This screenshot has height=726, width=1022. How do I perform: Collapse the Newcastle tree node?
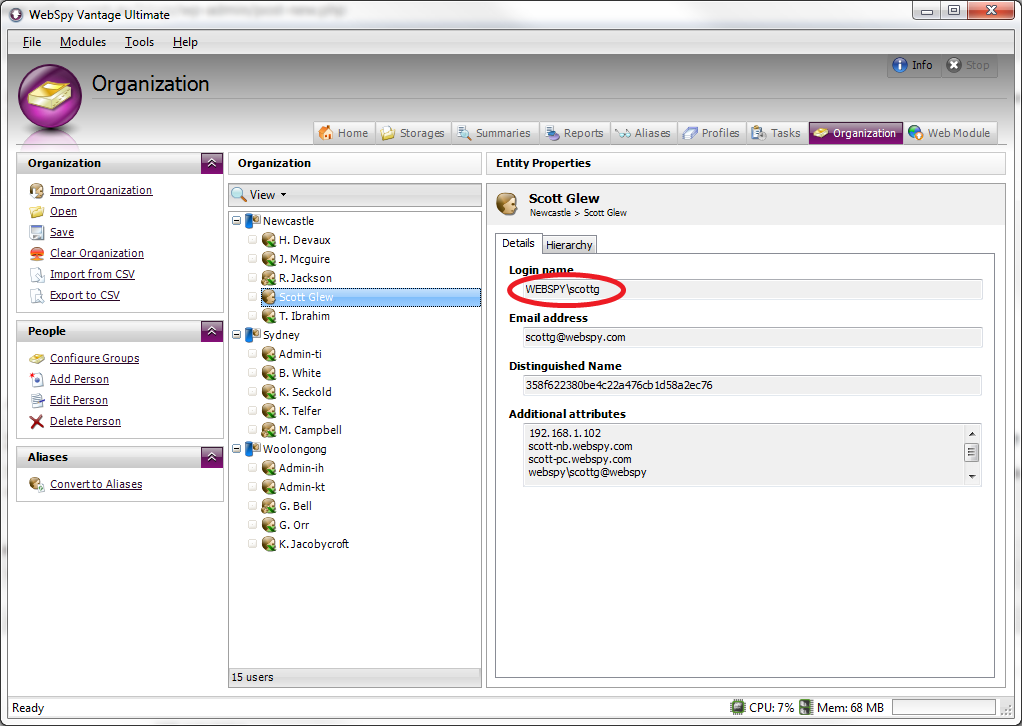pos(237,221)
